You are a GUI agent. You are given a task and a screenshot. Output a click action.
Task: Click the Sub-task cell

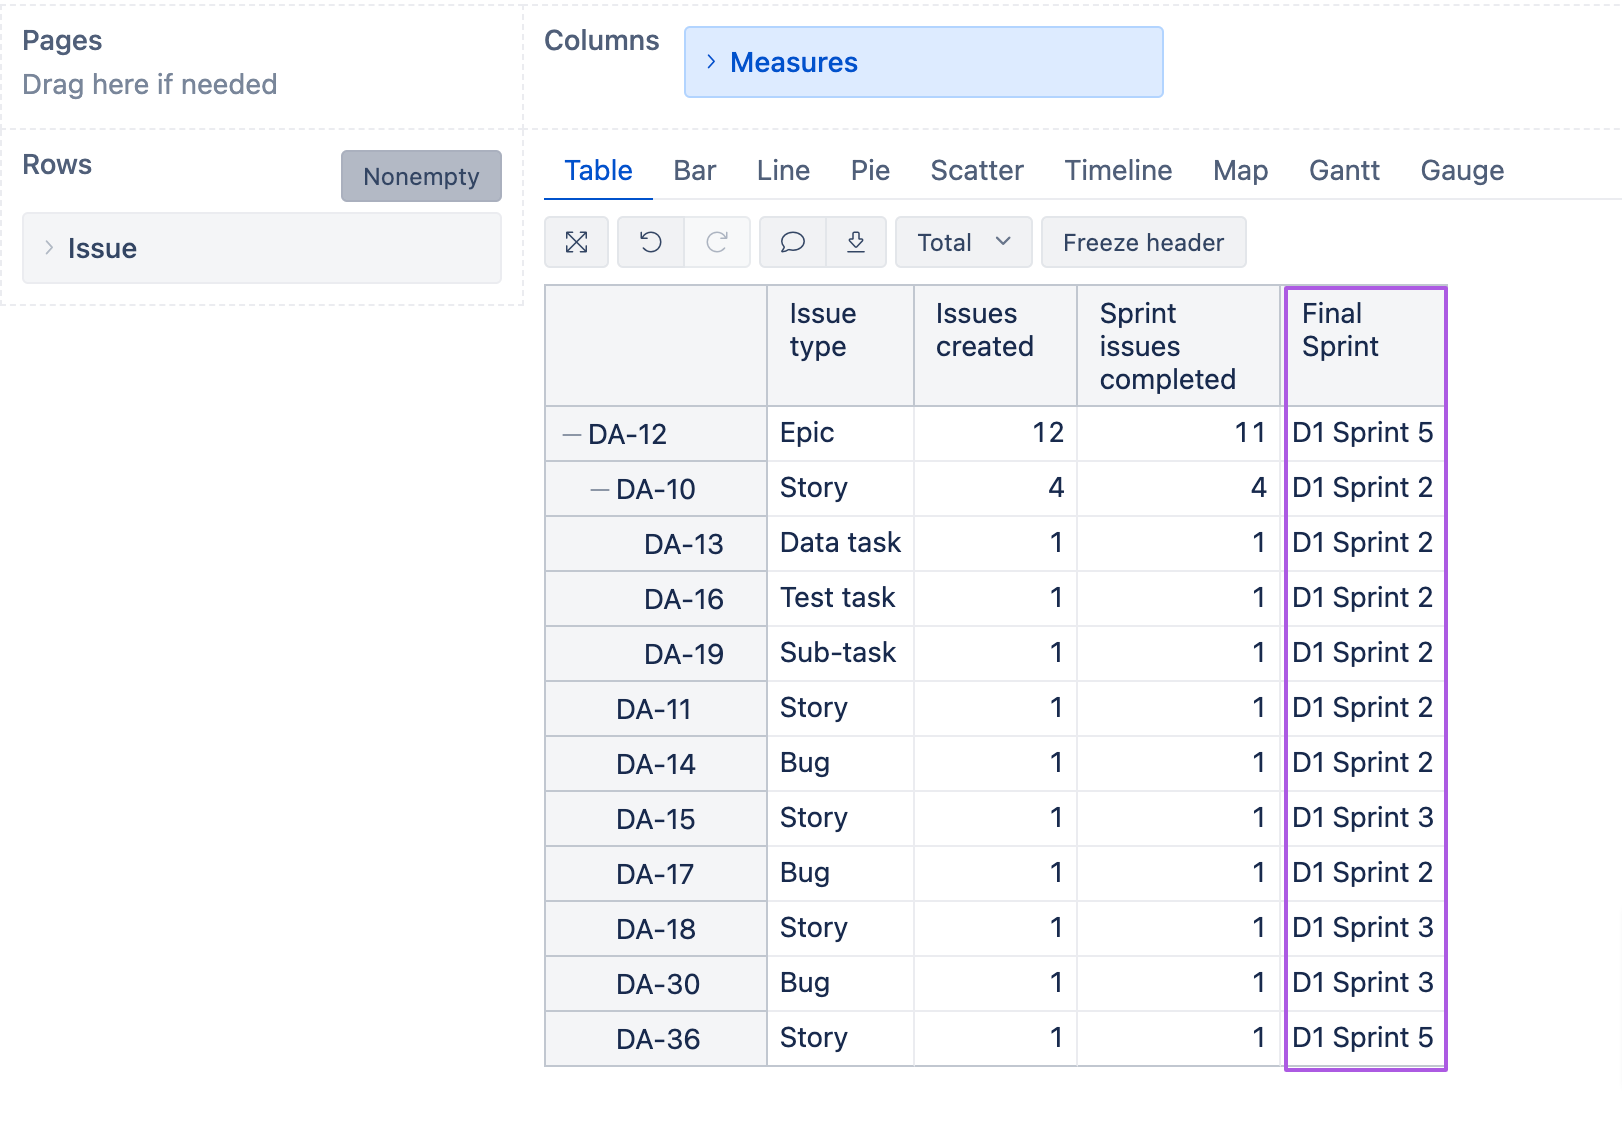tap(840, 653)
